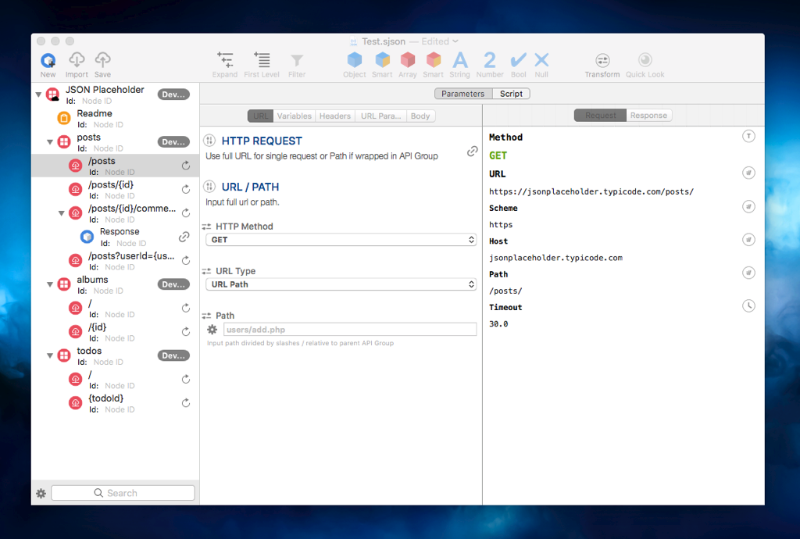The width and height of the screenshot is (800, 539).
Task: Switch to the Body tab
Action: [420, 116]
